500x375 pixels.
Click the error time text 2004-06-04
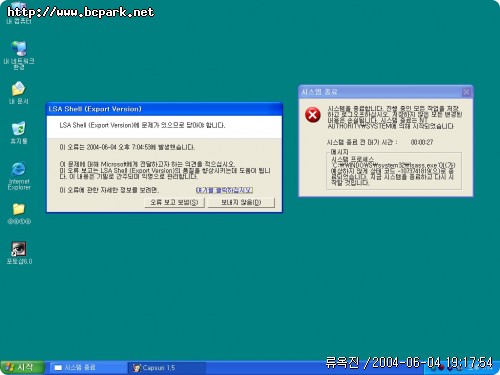point(101,147)
